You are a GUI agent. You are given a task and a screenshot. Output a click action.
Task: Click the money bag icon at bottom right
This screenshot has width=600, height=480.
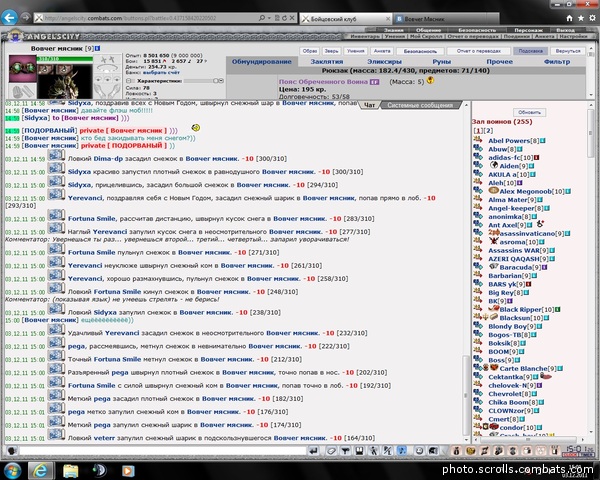(x=456, y=451)
